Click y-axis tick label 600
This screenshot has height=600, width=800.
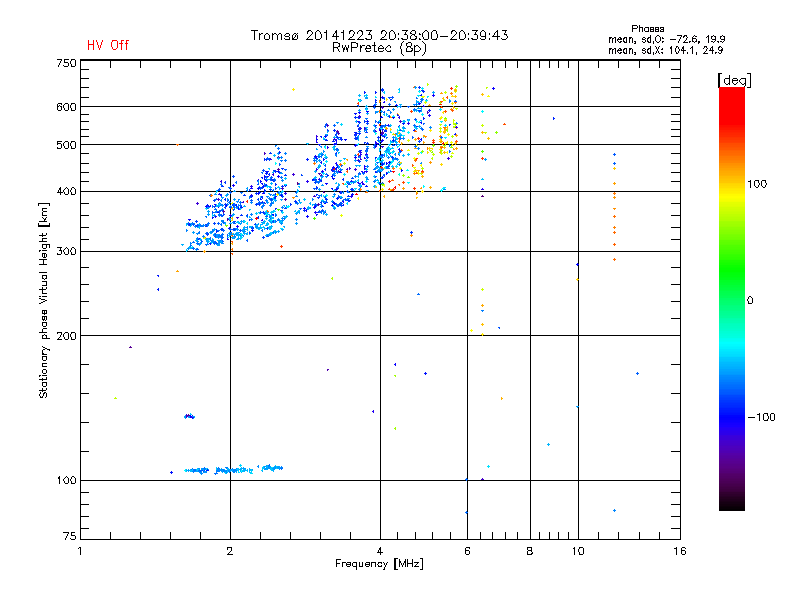66,107
